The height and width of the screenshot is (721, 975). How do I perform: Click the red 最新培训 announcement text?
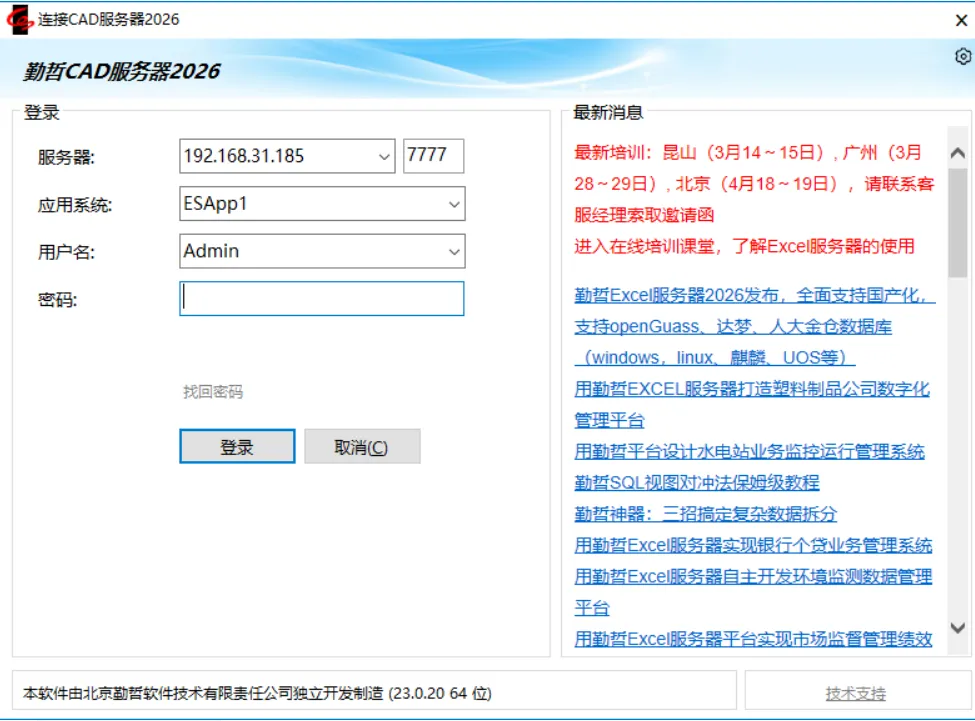click(754, 184)
